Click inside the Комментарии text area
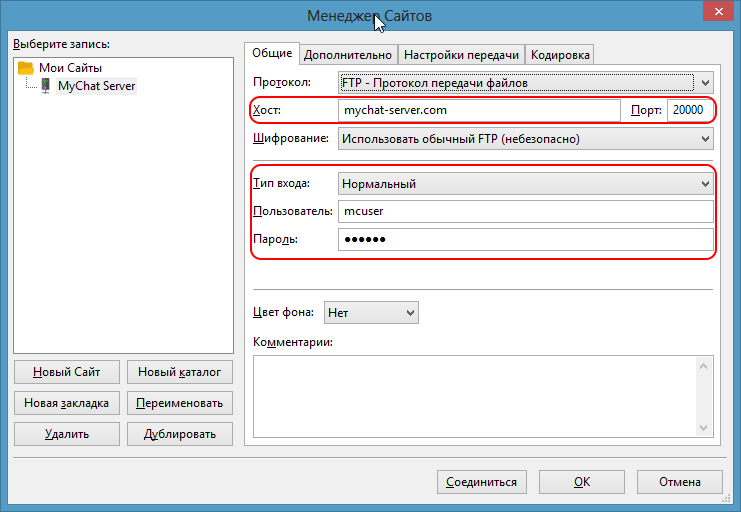Viewport: 741px width, 512px height. (x=474, y=397)
